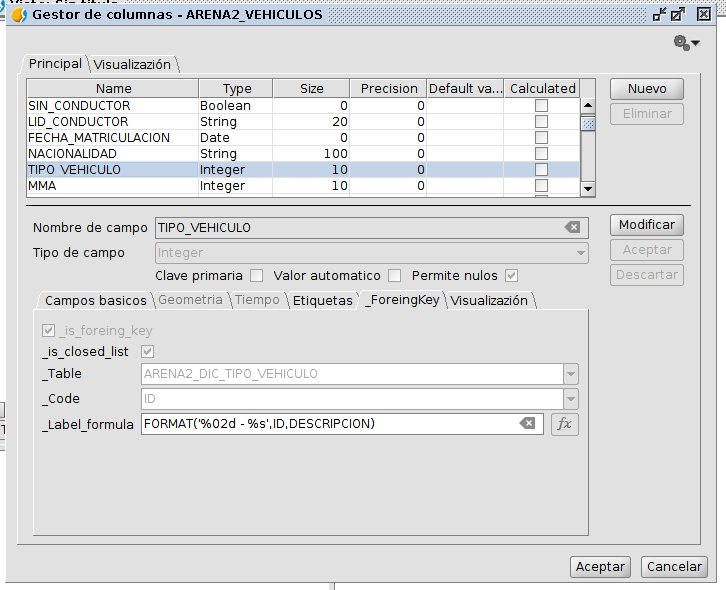The image size is (726, 590).
Task: Open the _Code combo box dropdown
Action: (x=571, y=399)
